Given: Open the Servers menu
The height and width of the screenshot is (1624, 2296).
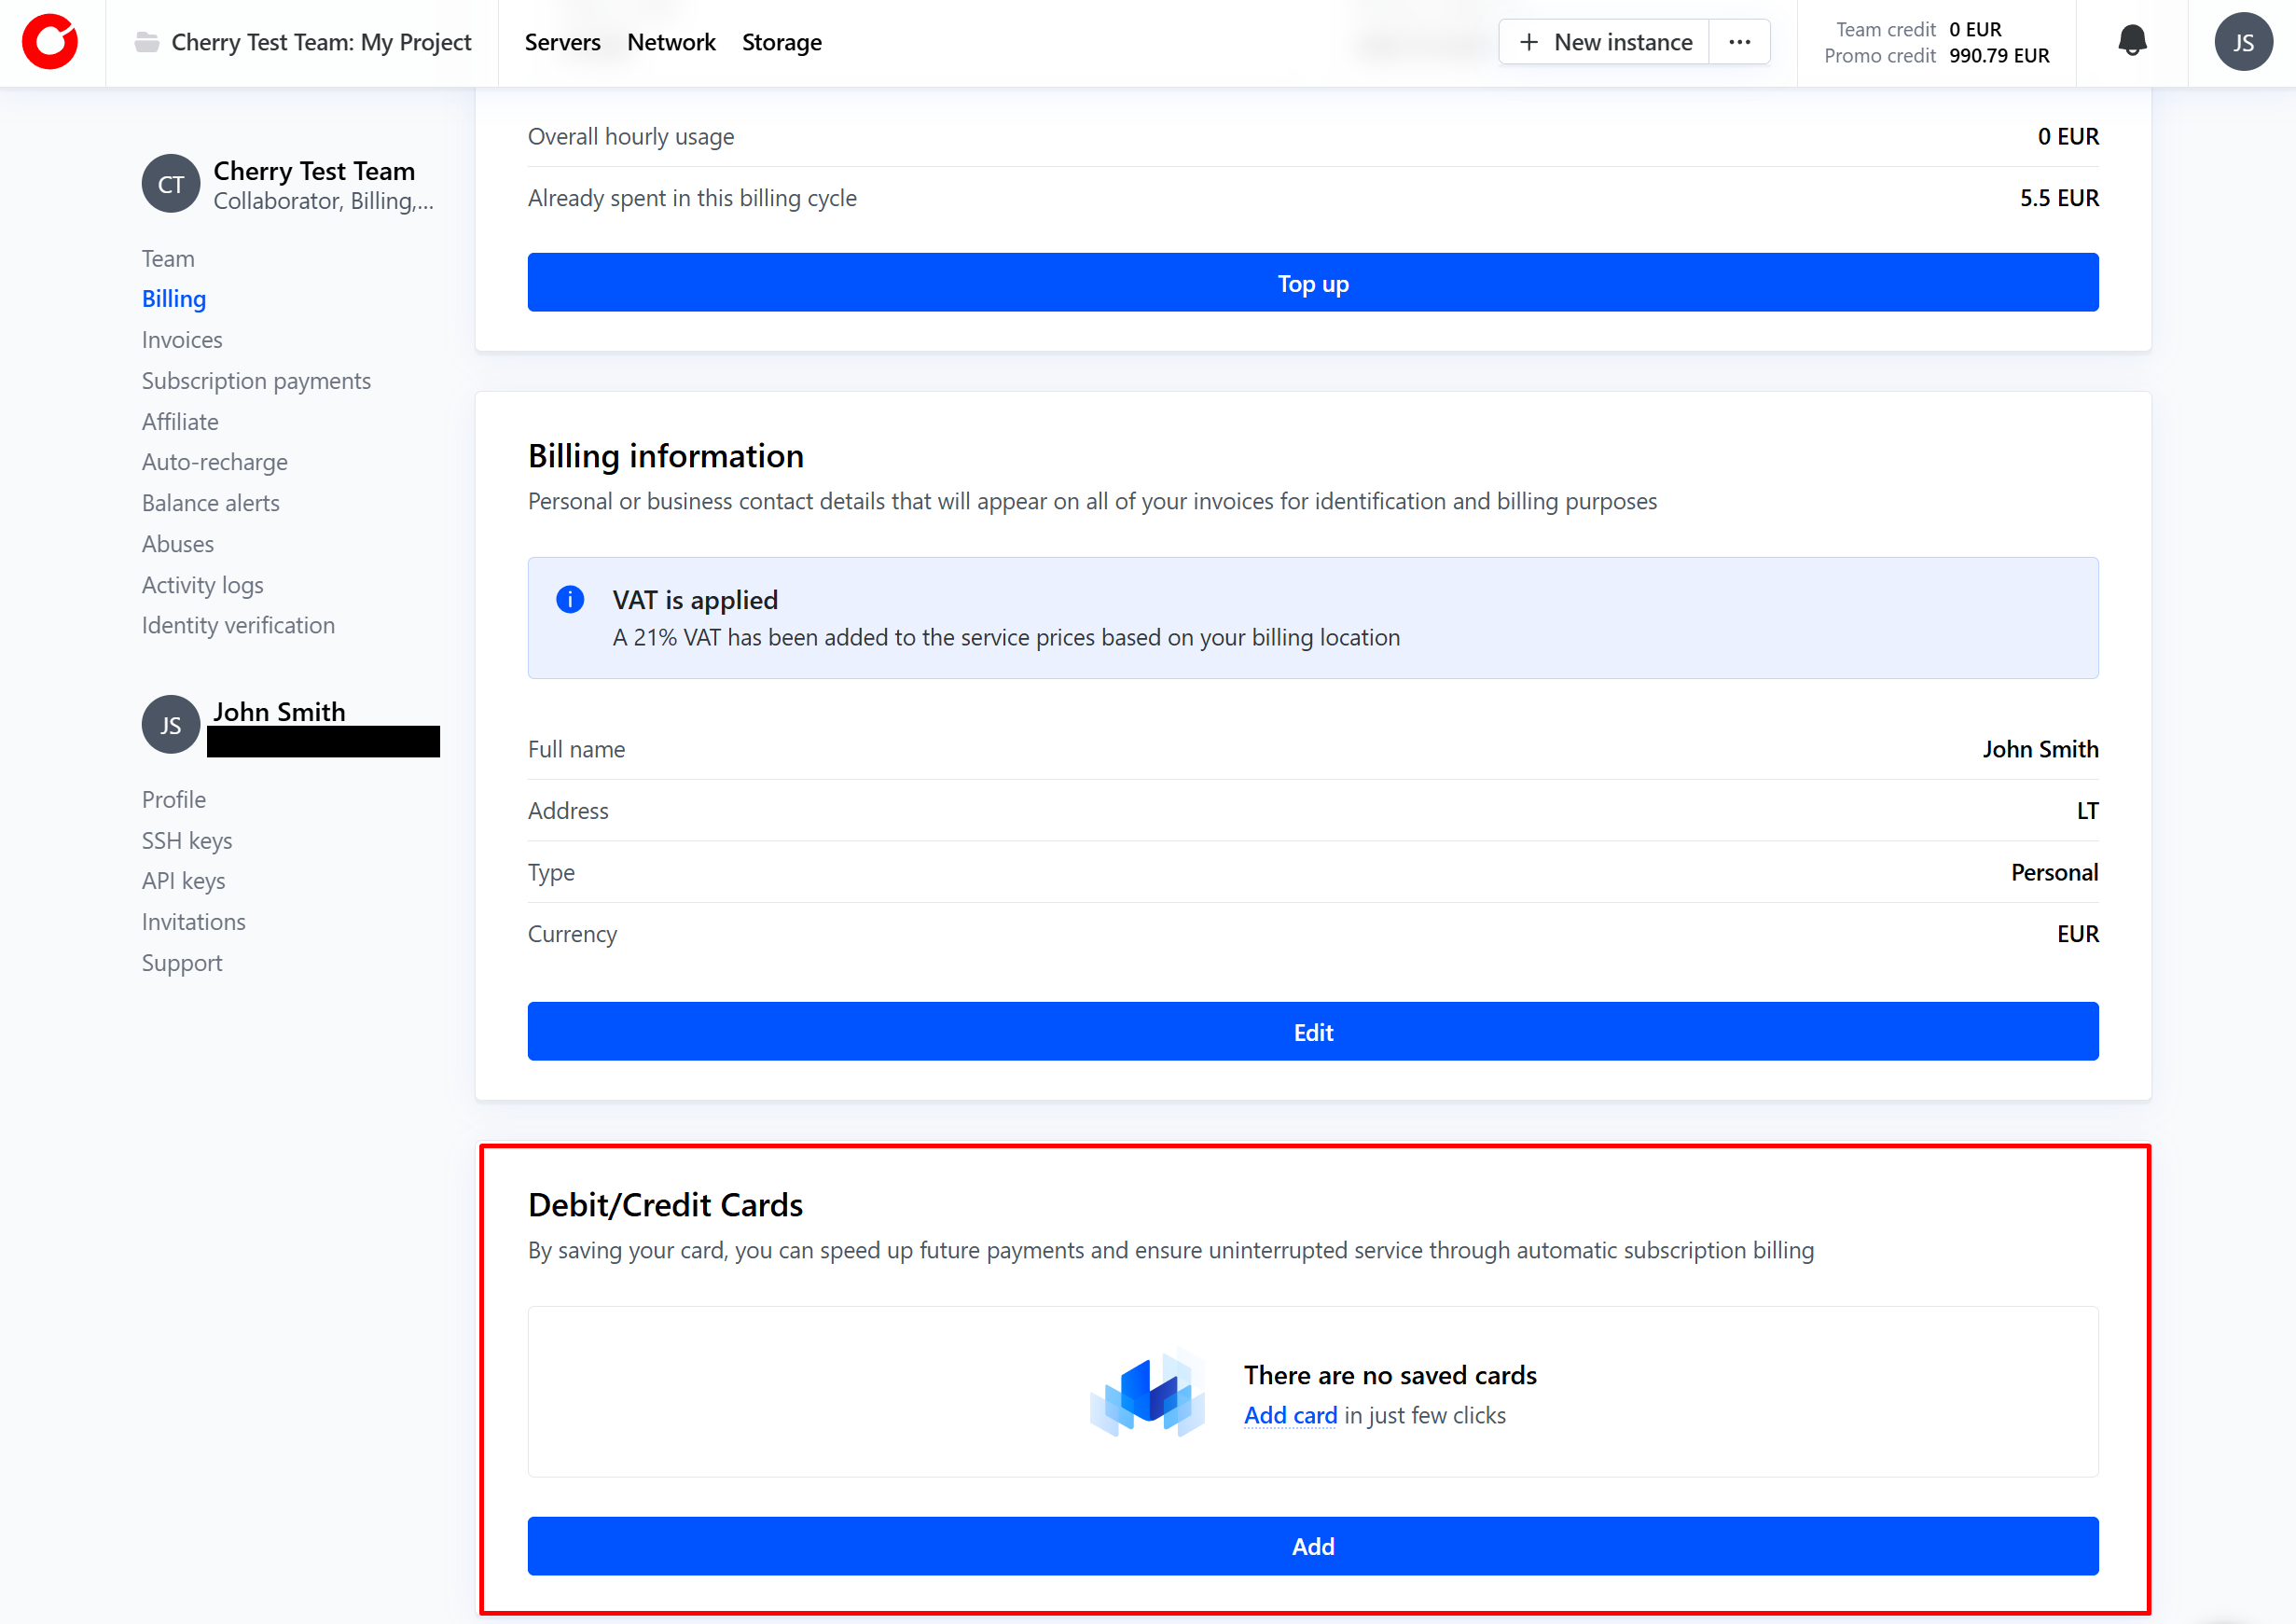Looking at the screenshot, I should point(562,42).
